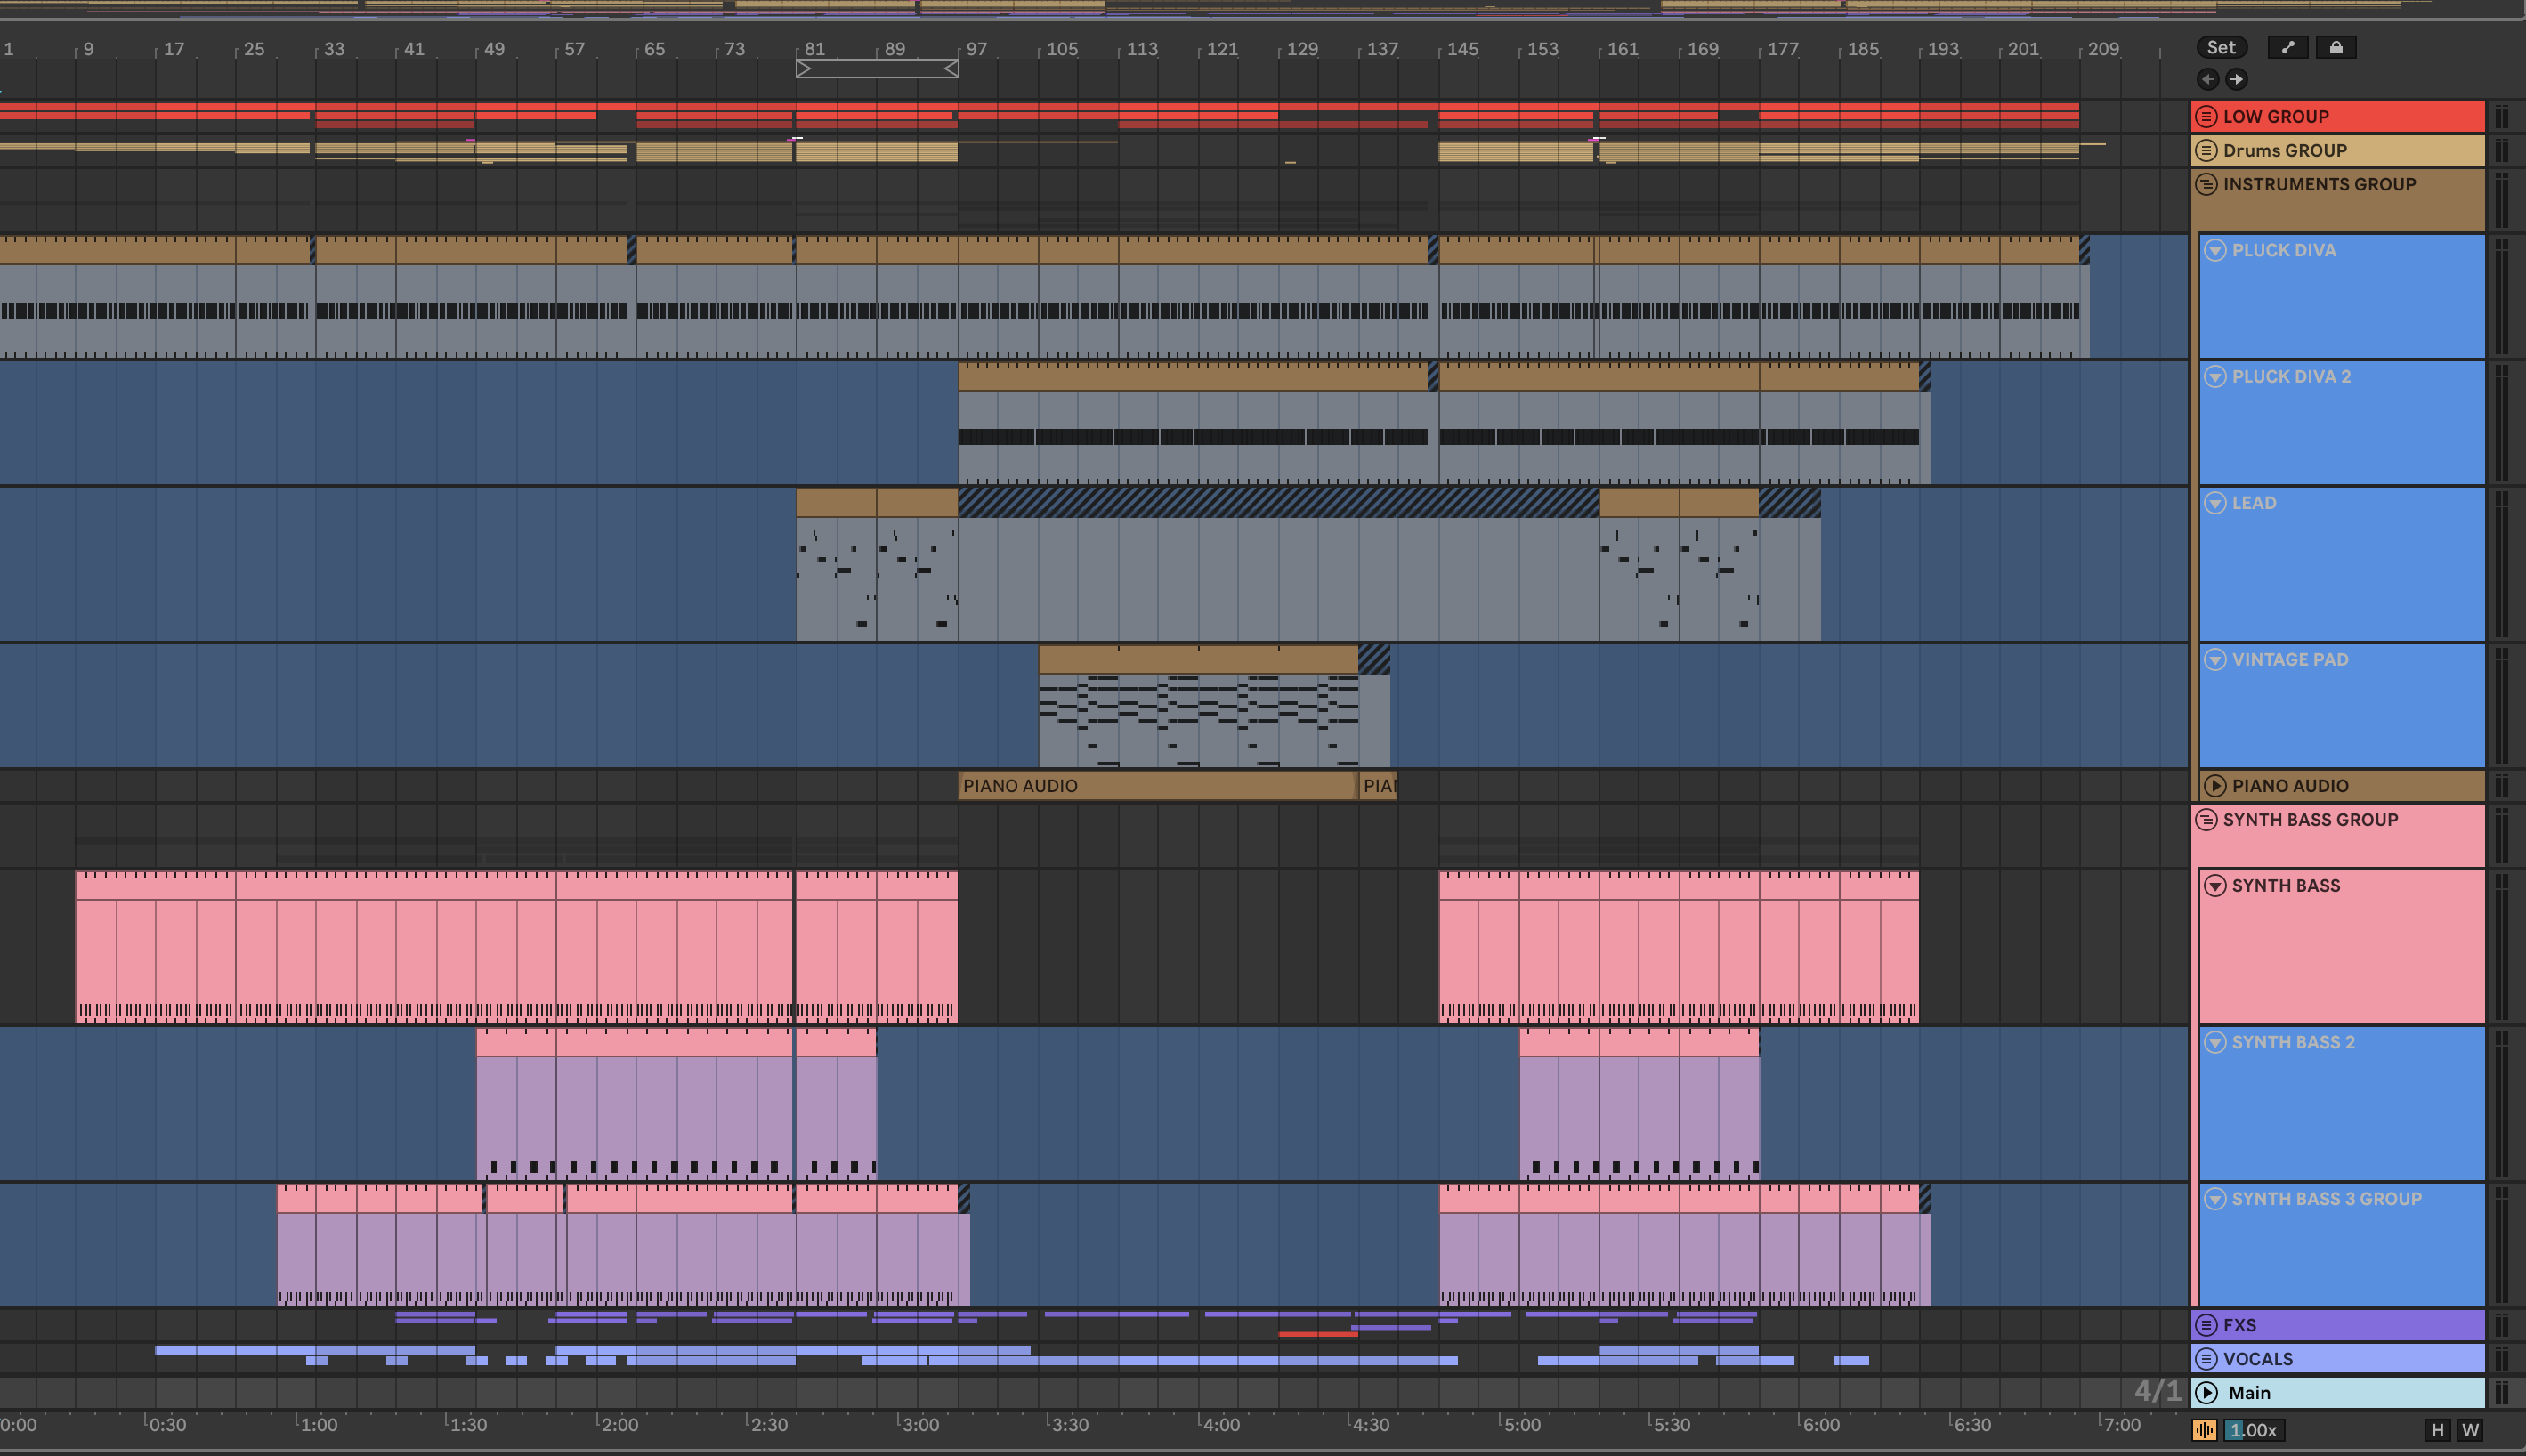
Task: Click the loop brace above bar 81
Action: [x=877, y=68]
